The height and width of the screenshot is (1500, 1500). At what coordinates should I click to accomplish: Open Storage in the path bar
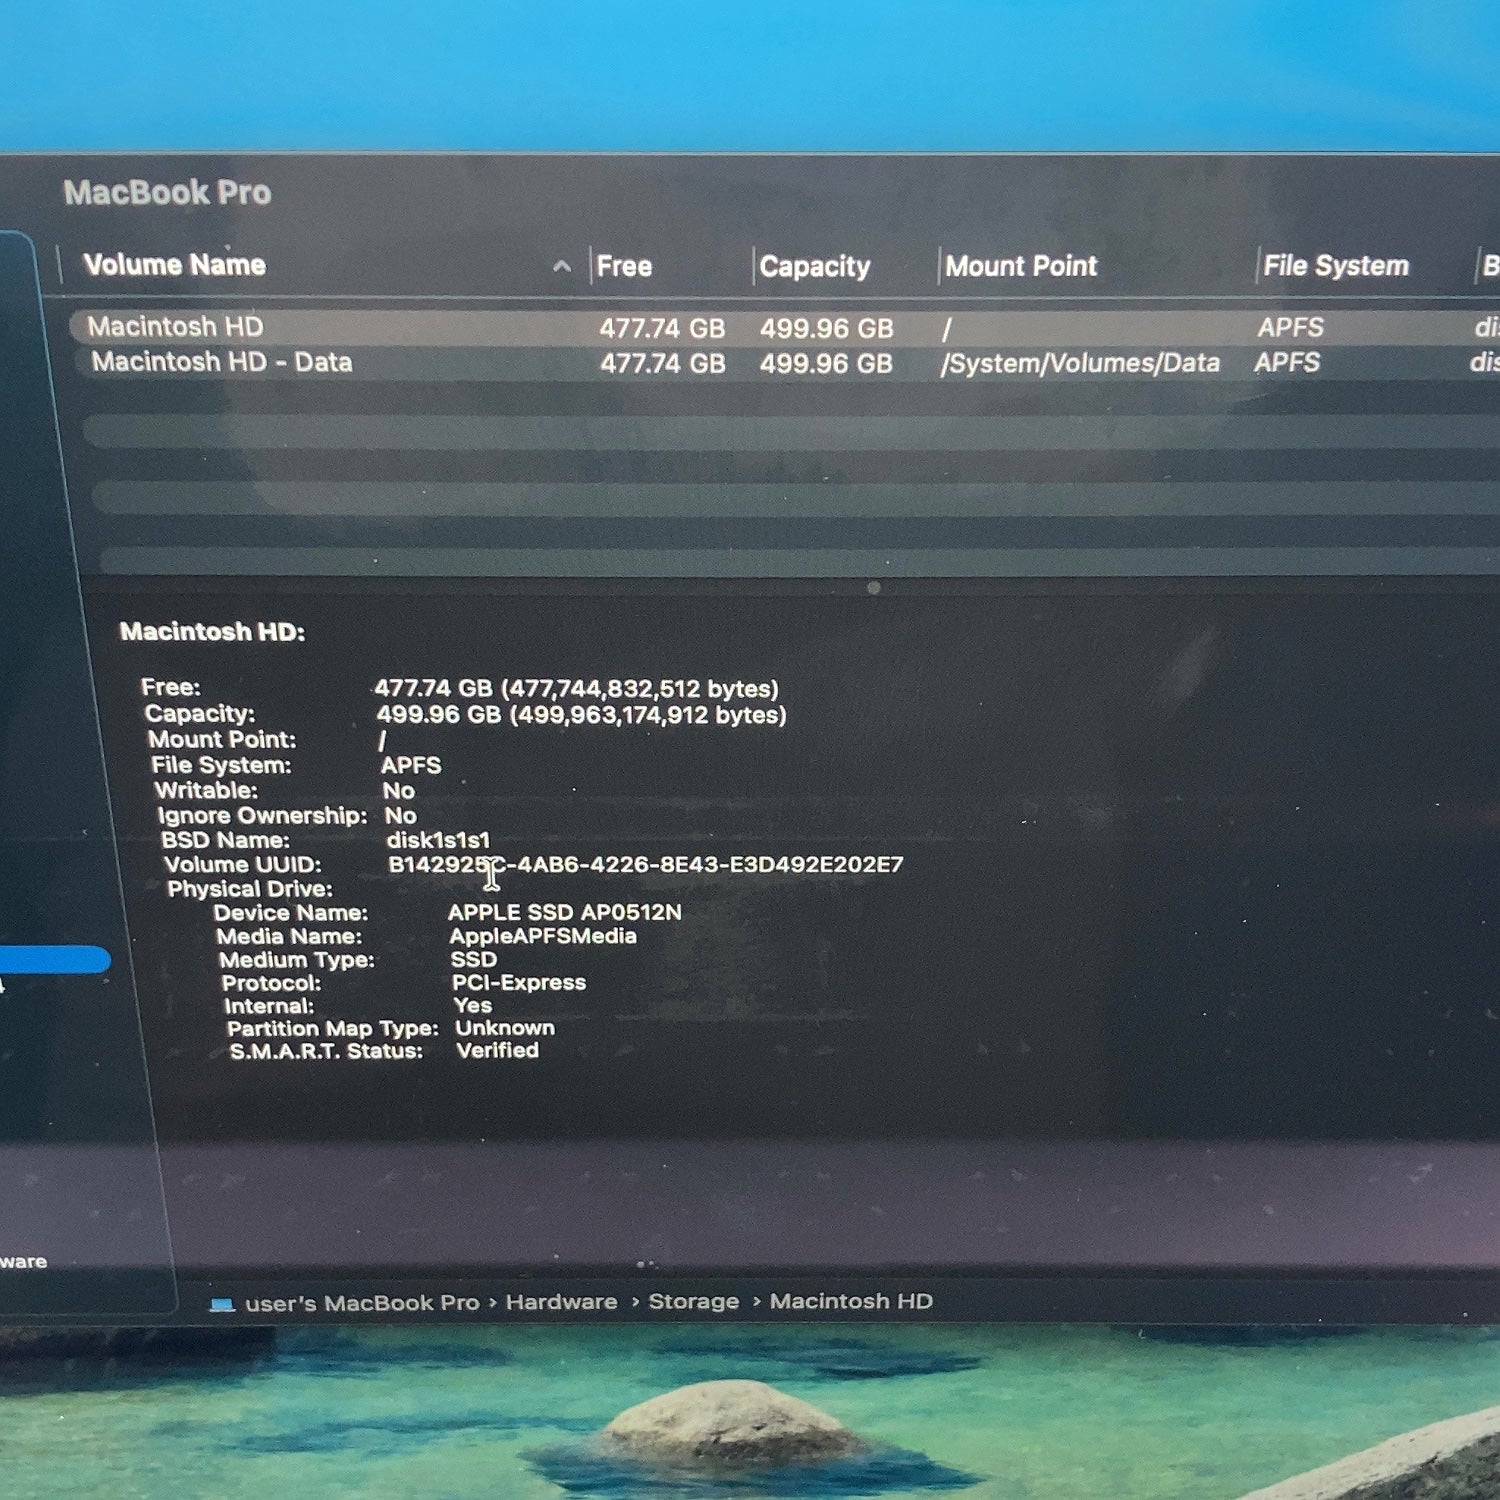(693, 1301)
